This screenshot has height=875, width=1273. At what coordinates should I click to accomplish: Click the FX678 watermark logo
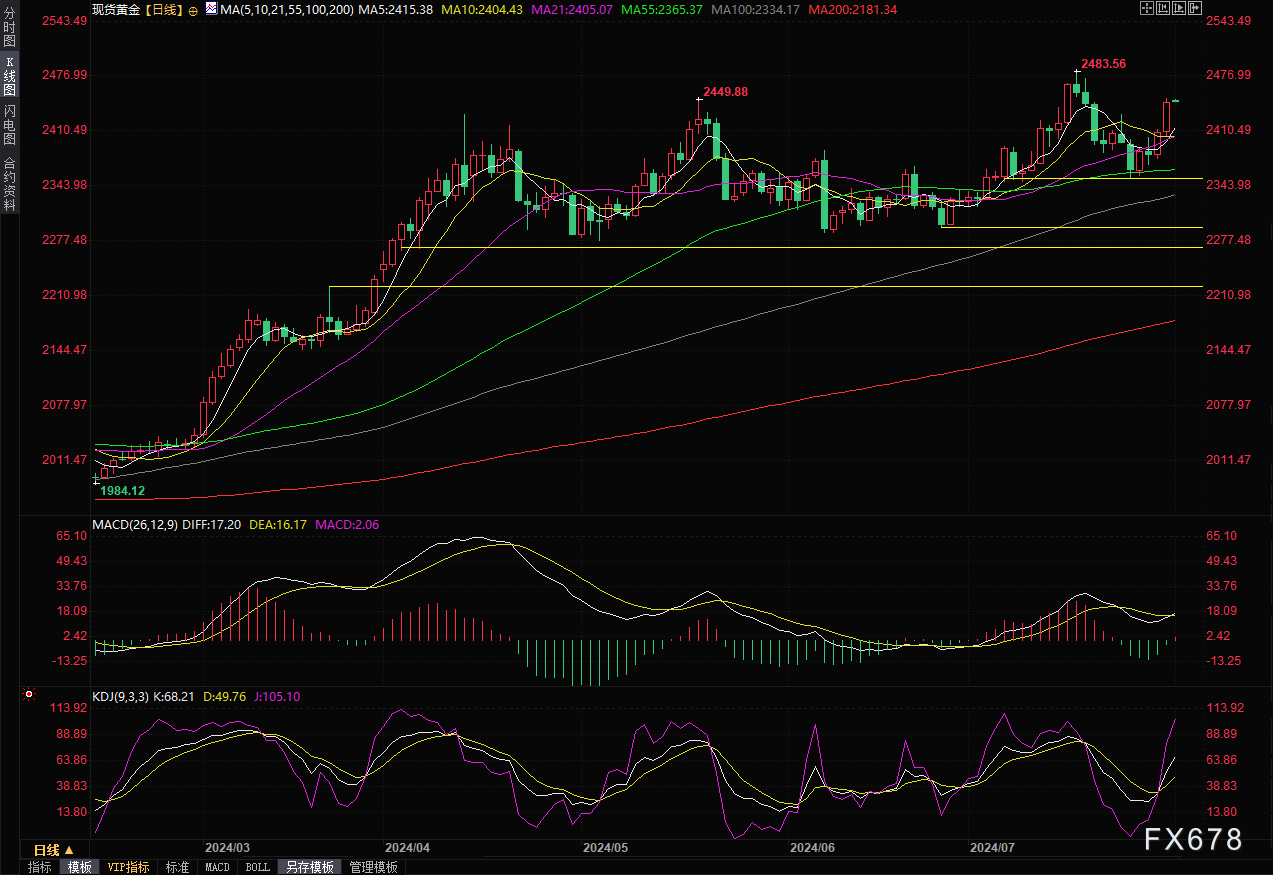[x=1193, y=839]
